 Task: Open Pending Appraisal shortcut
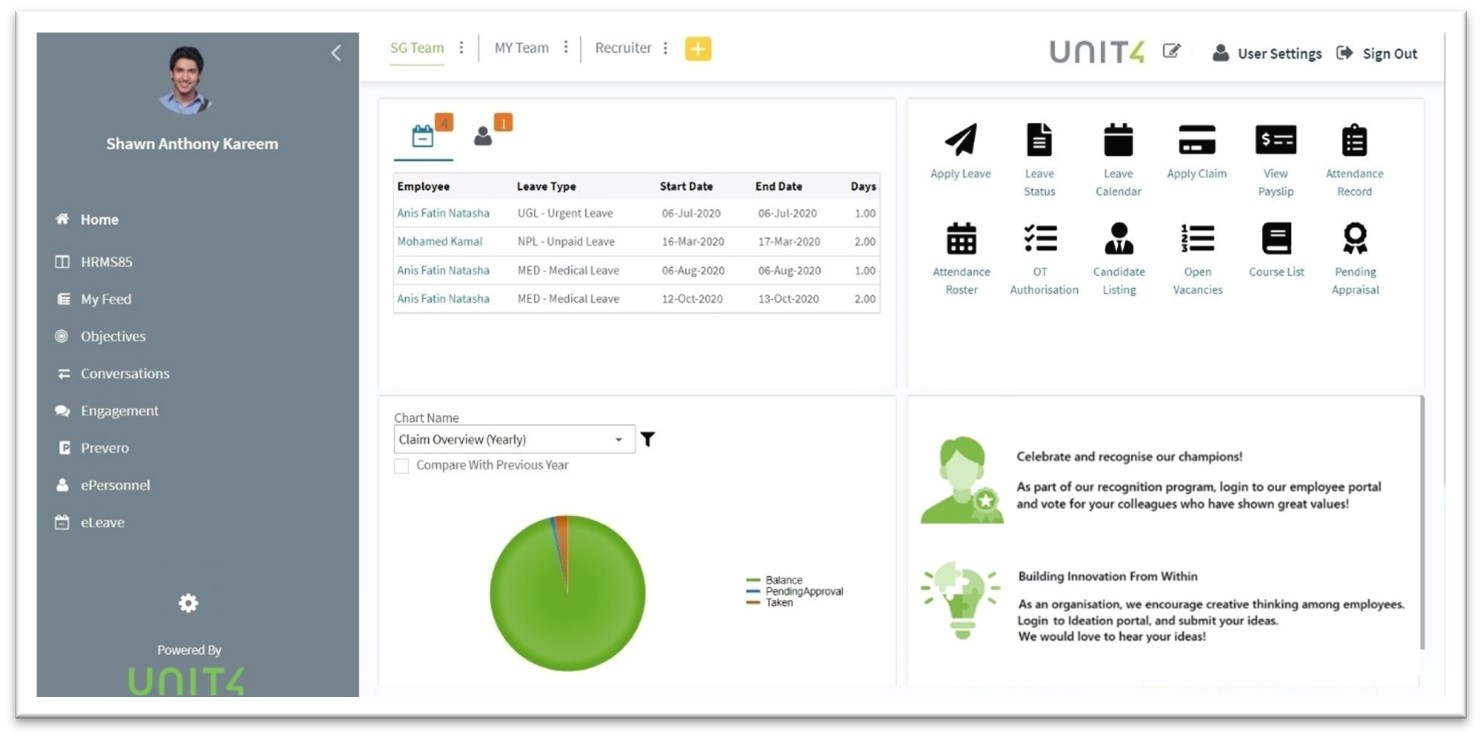coord(1355,259)
